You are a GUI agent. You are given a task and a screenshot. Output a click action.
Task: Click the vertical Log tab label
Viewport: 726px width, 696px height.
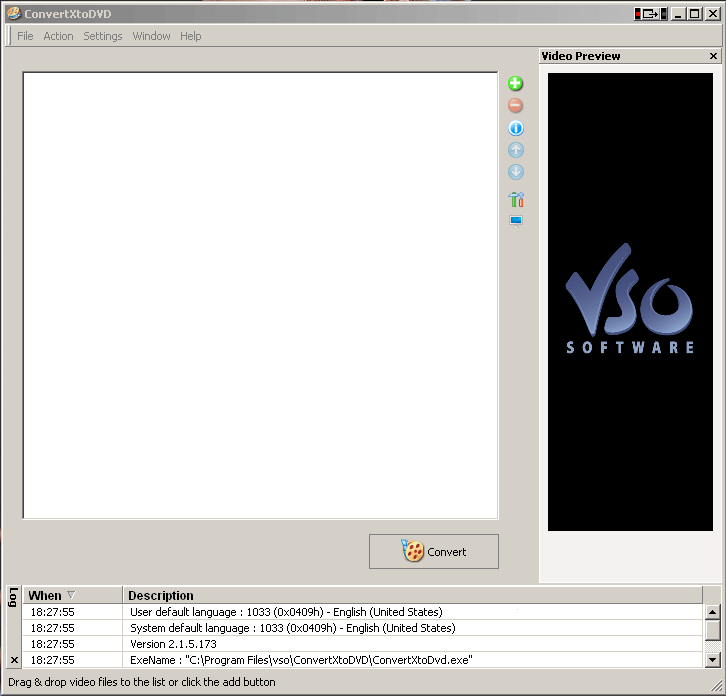(x=13, y=597)
